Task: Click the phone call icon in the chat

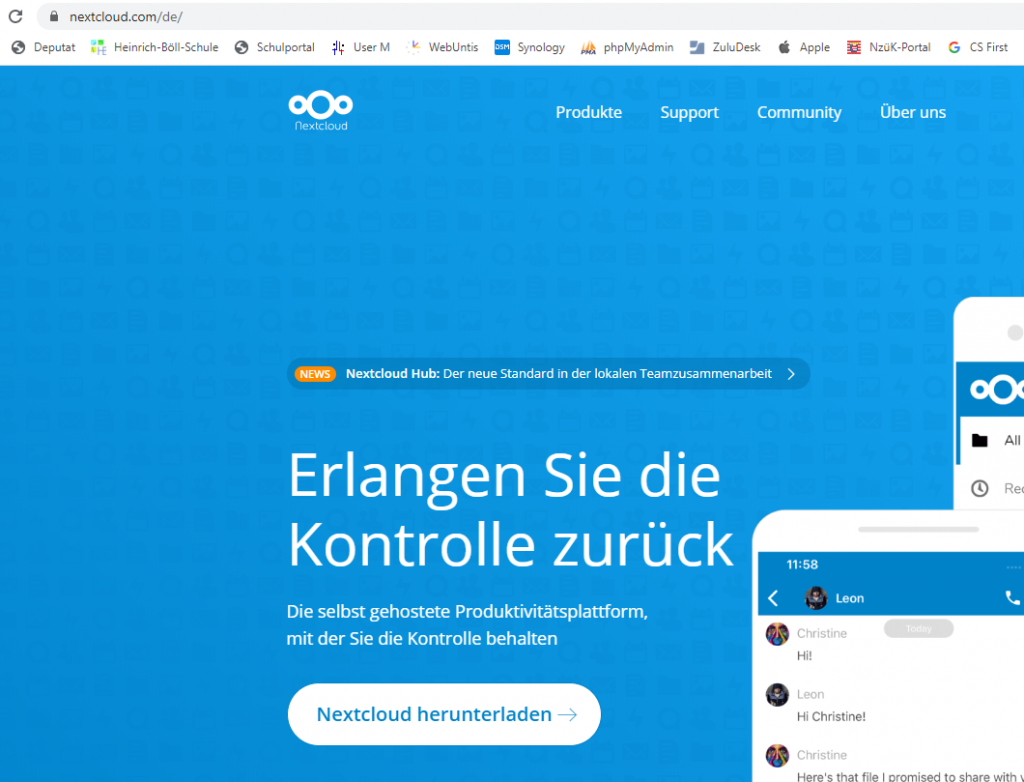Action: 1012,597
